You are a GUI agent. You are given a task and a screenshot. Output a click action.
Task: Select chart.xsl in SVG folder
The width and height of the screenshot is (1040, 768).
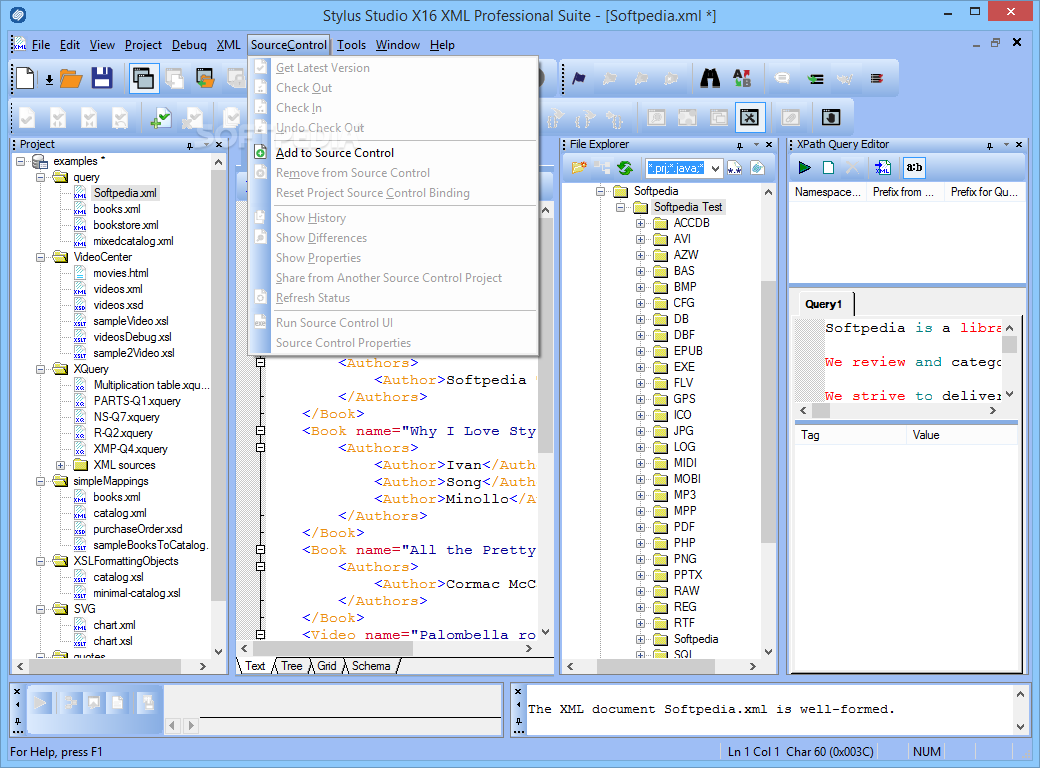[x=112, y=641]
